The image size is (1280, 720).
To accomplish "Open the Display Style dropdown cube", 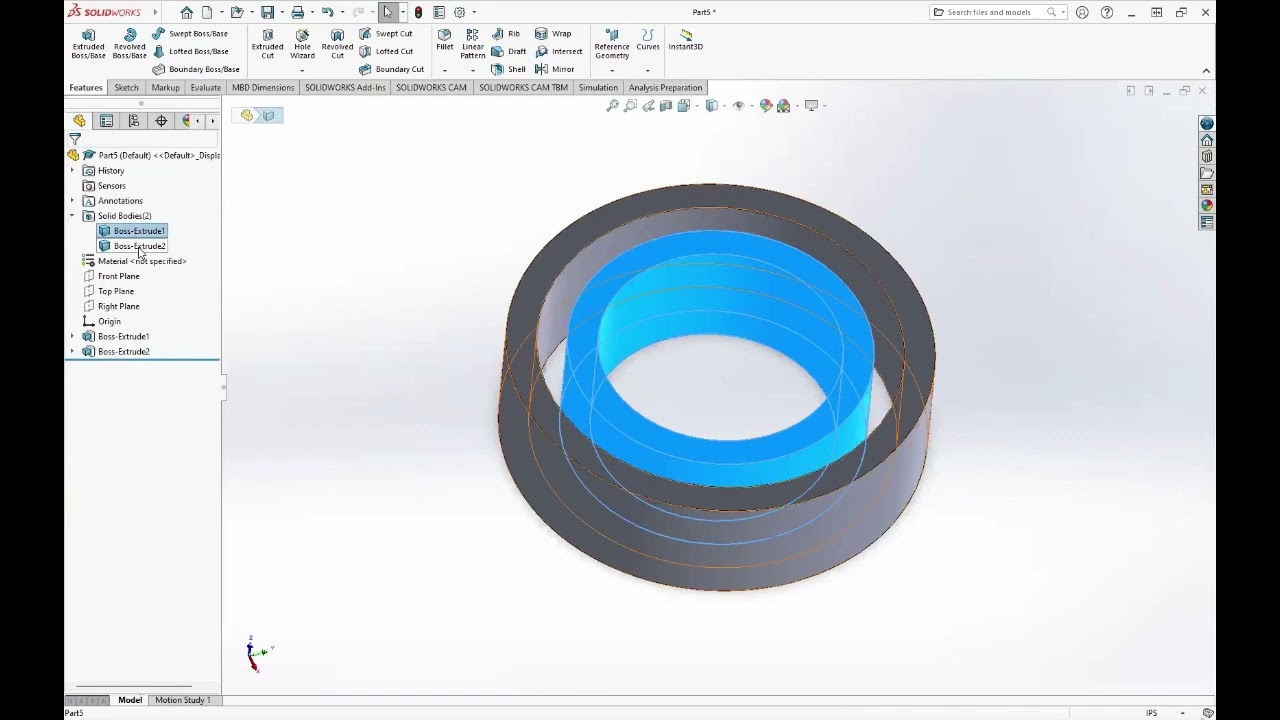I will (711, 105).
